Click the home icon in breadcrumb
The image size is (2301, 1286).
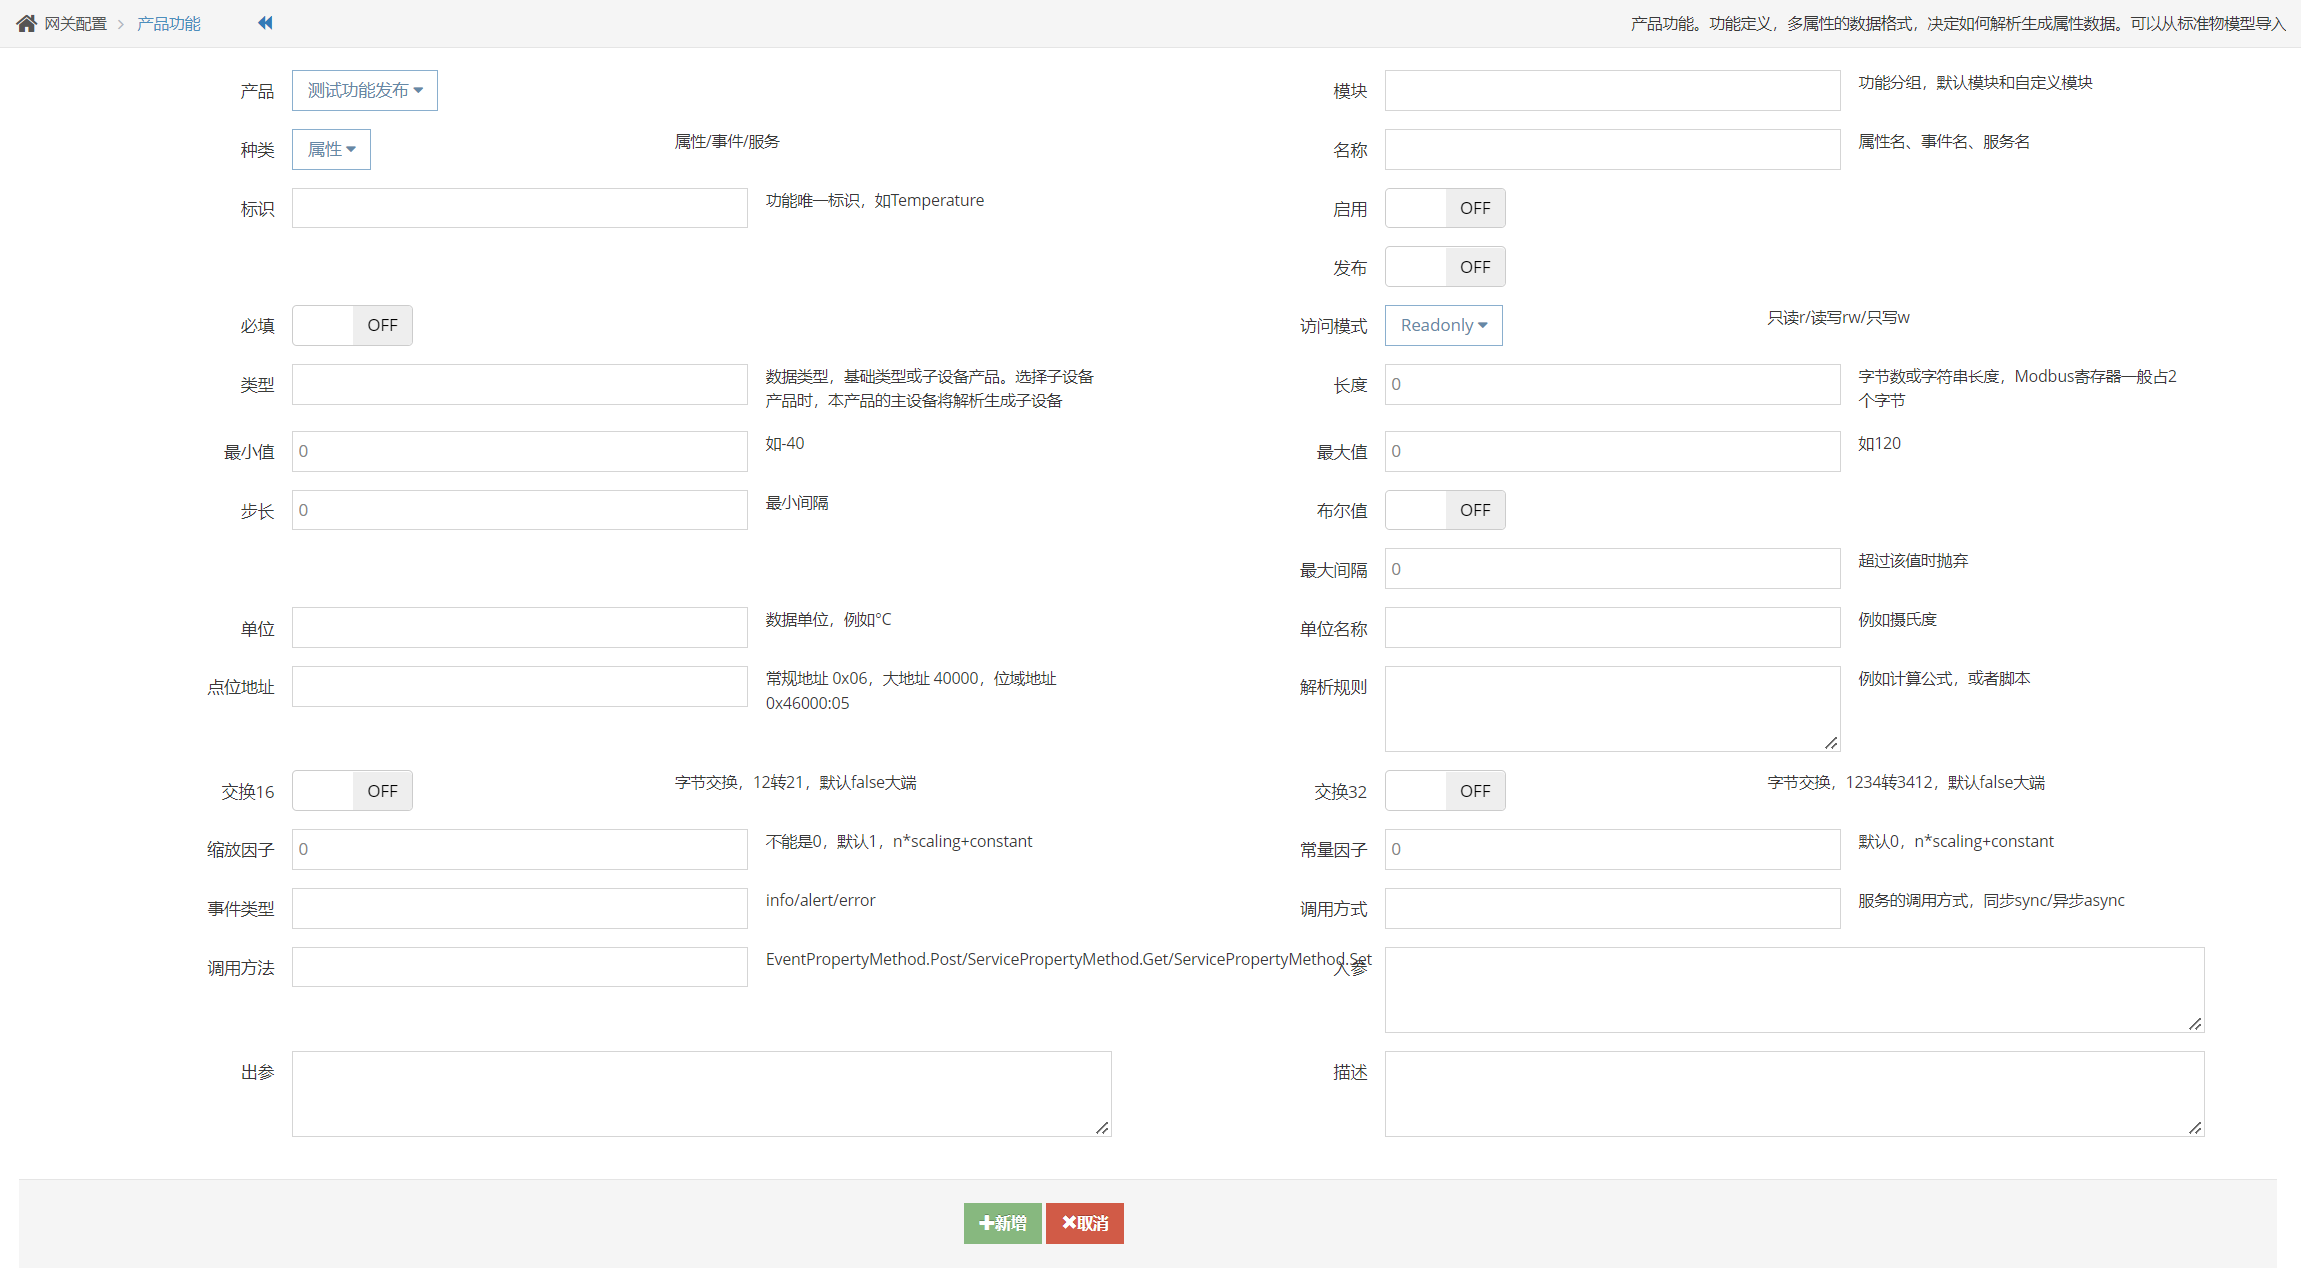coord(26,23)
